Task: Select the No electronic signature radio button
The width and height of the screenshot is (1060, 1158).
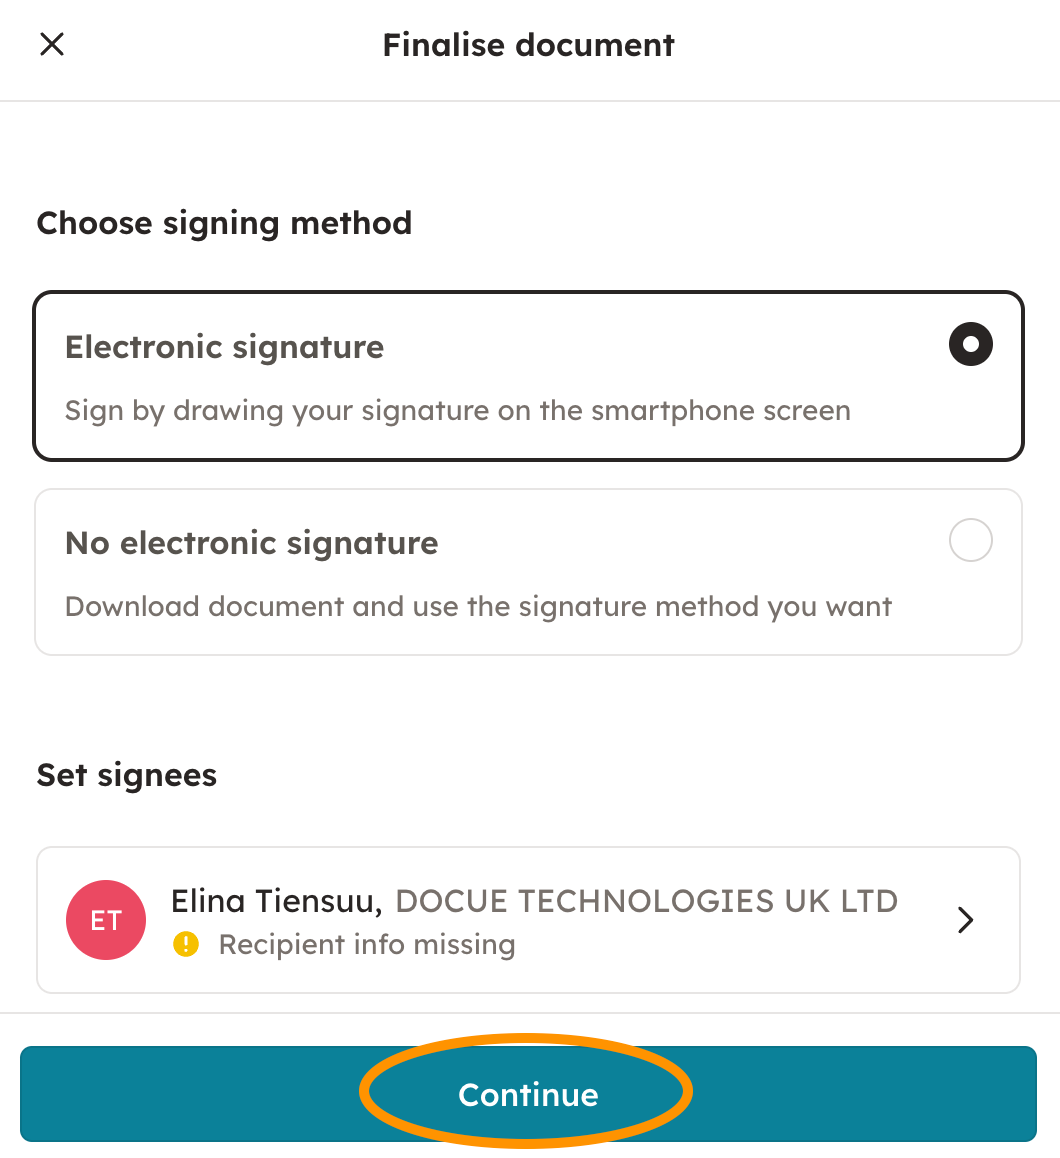Action: pyautogui.click(x=970, y=541)
